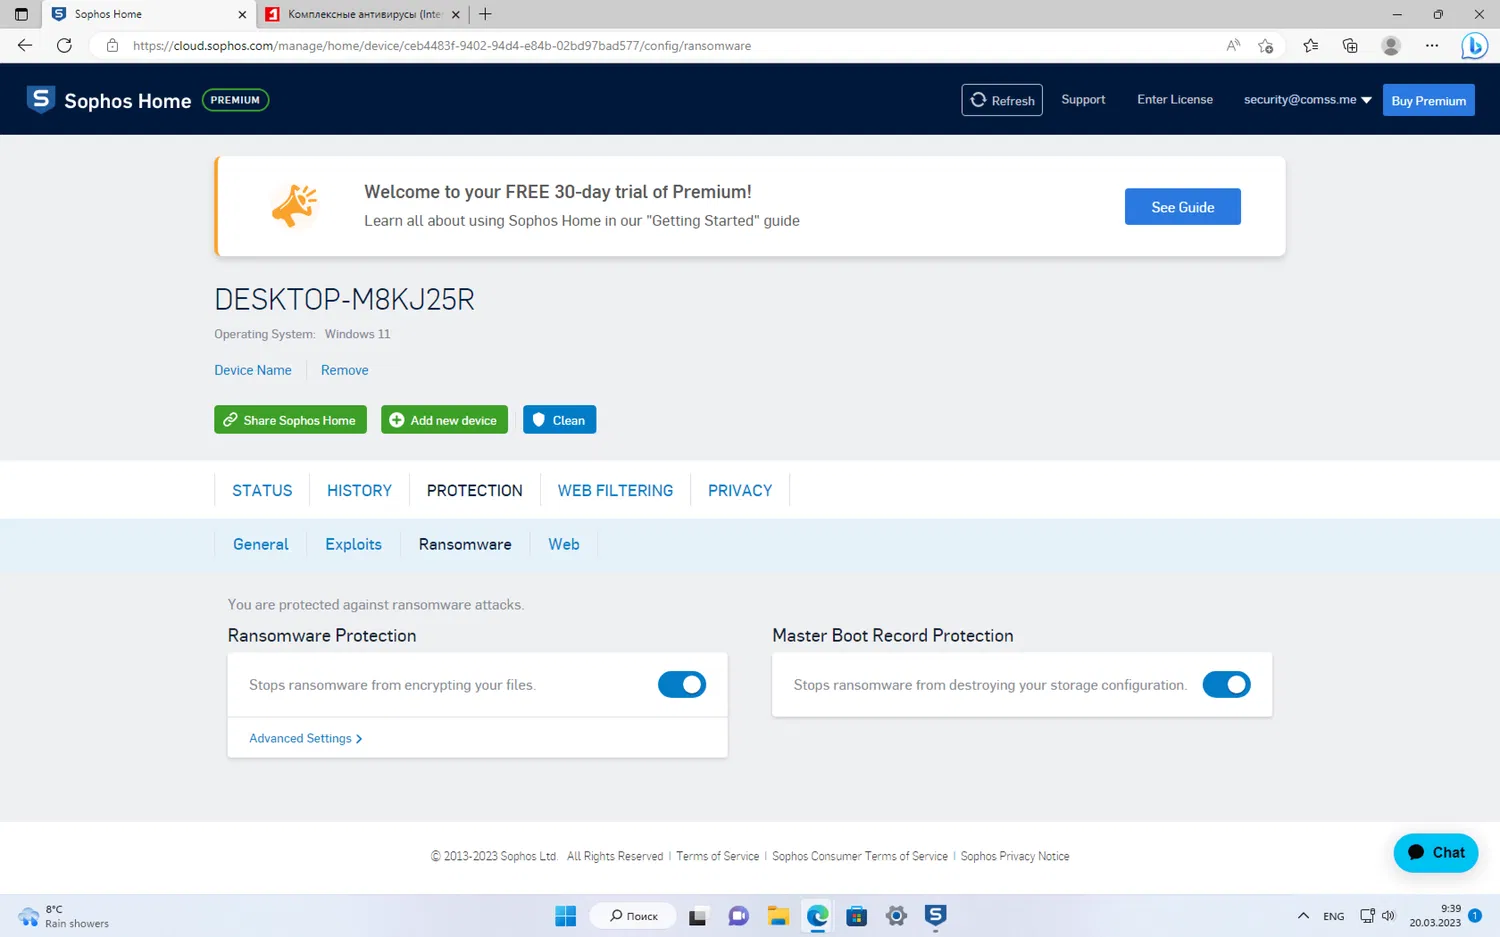Select the Web protection sub-tab

(564, 545)
